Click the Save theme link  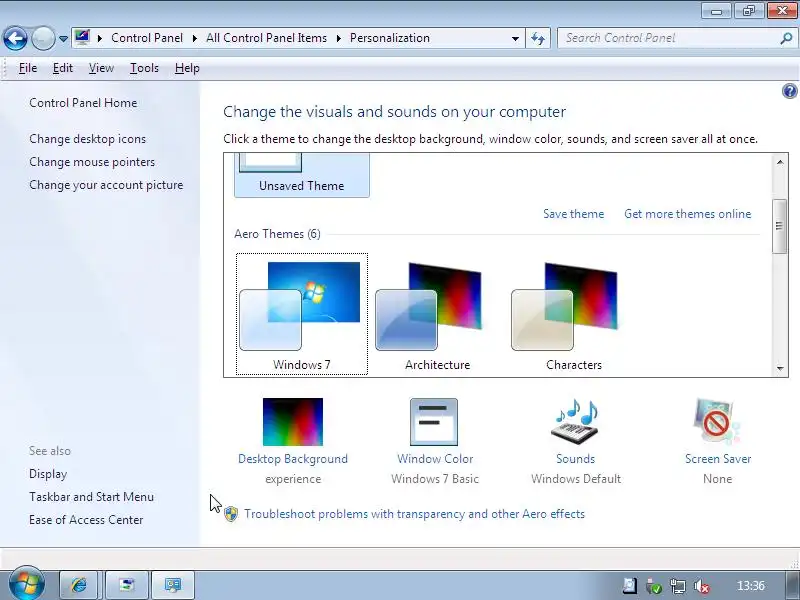(573, 214)
